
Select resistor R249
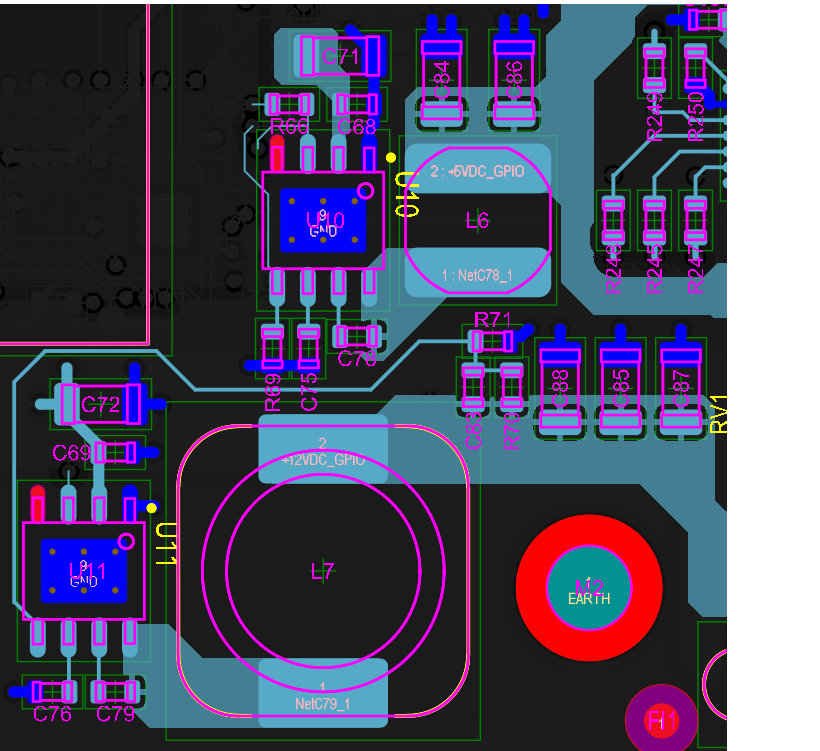click(654, 68)
